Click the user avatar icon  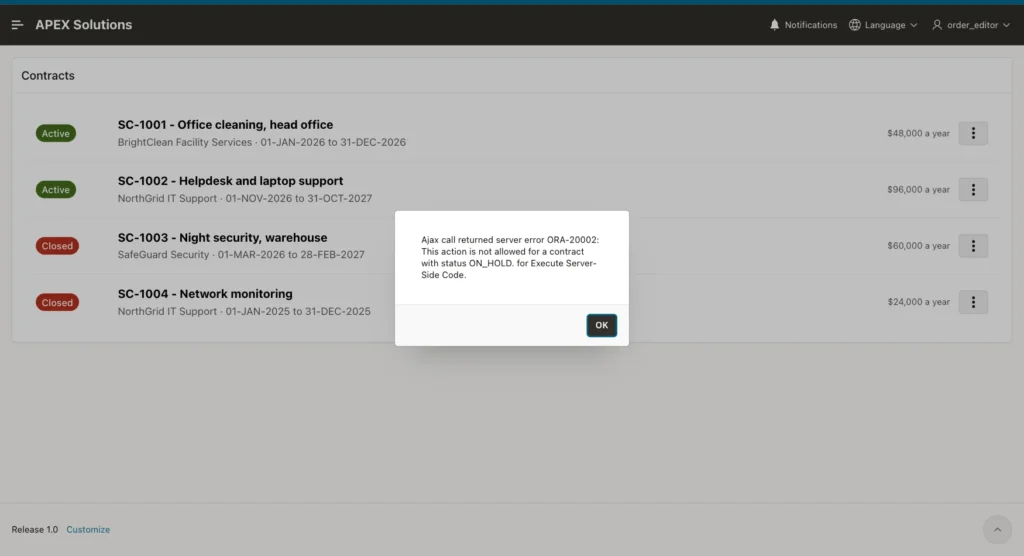click(x=937, y=25)
